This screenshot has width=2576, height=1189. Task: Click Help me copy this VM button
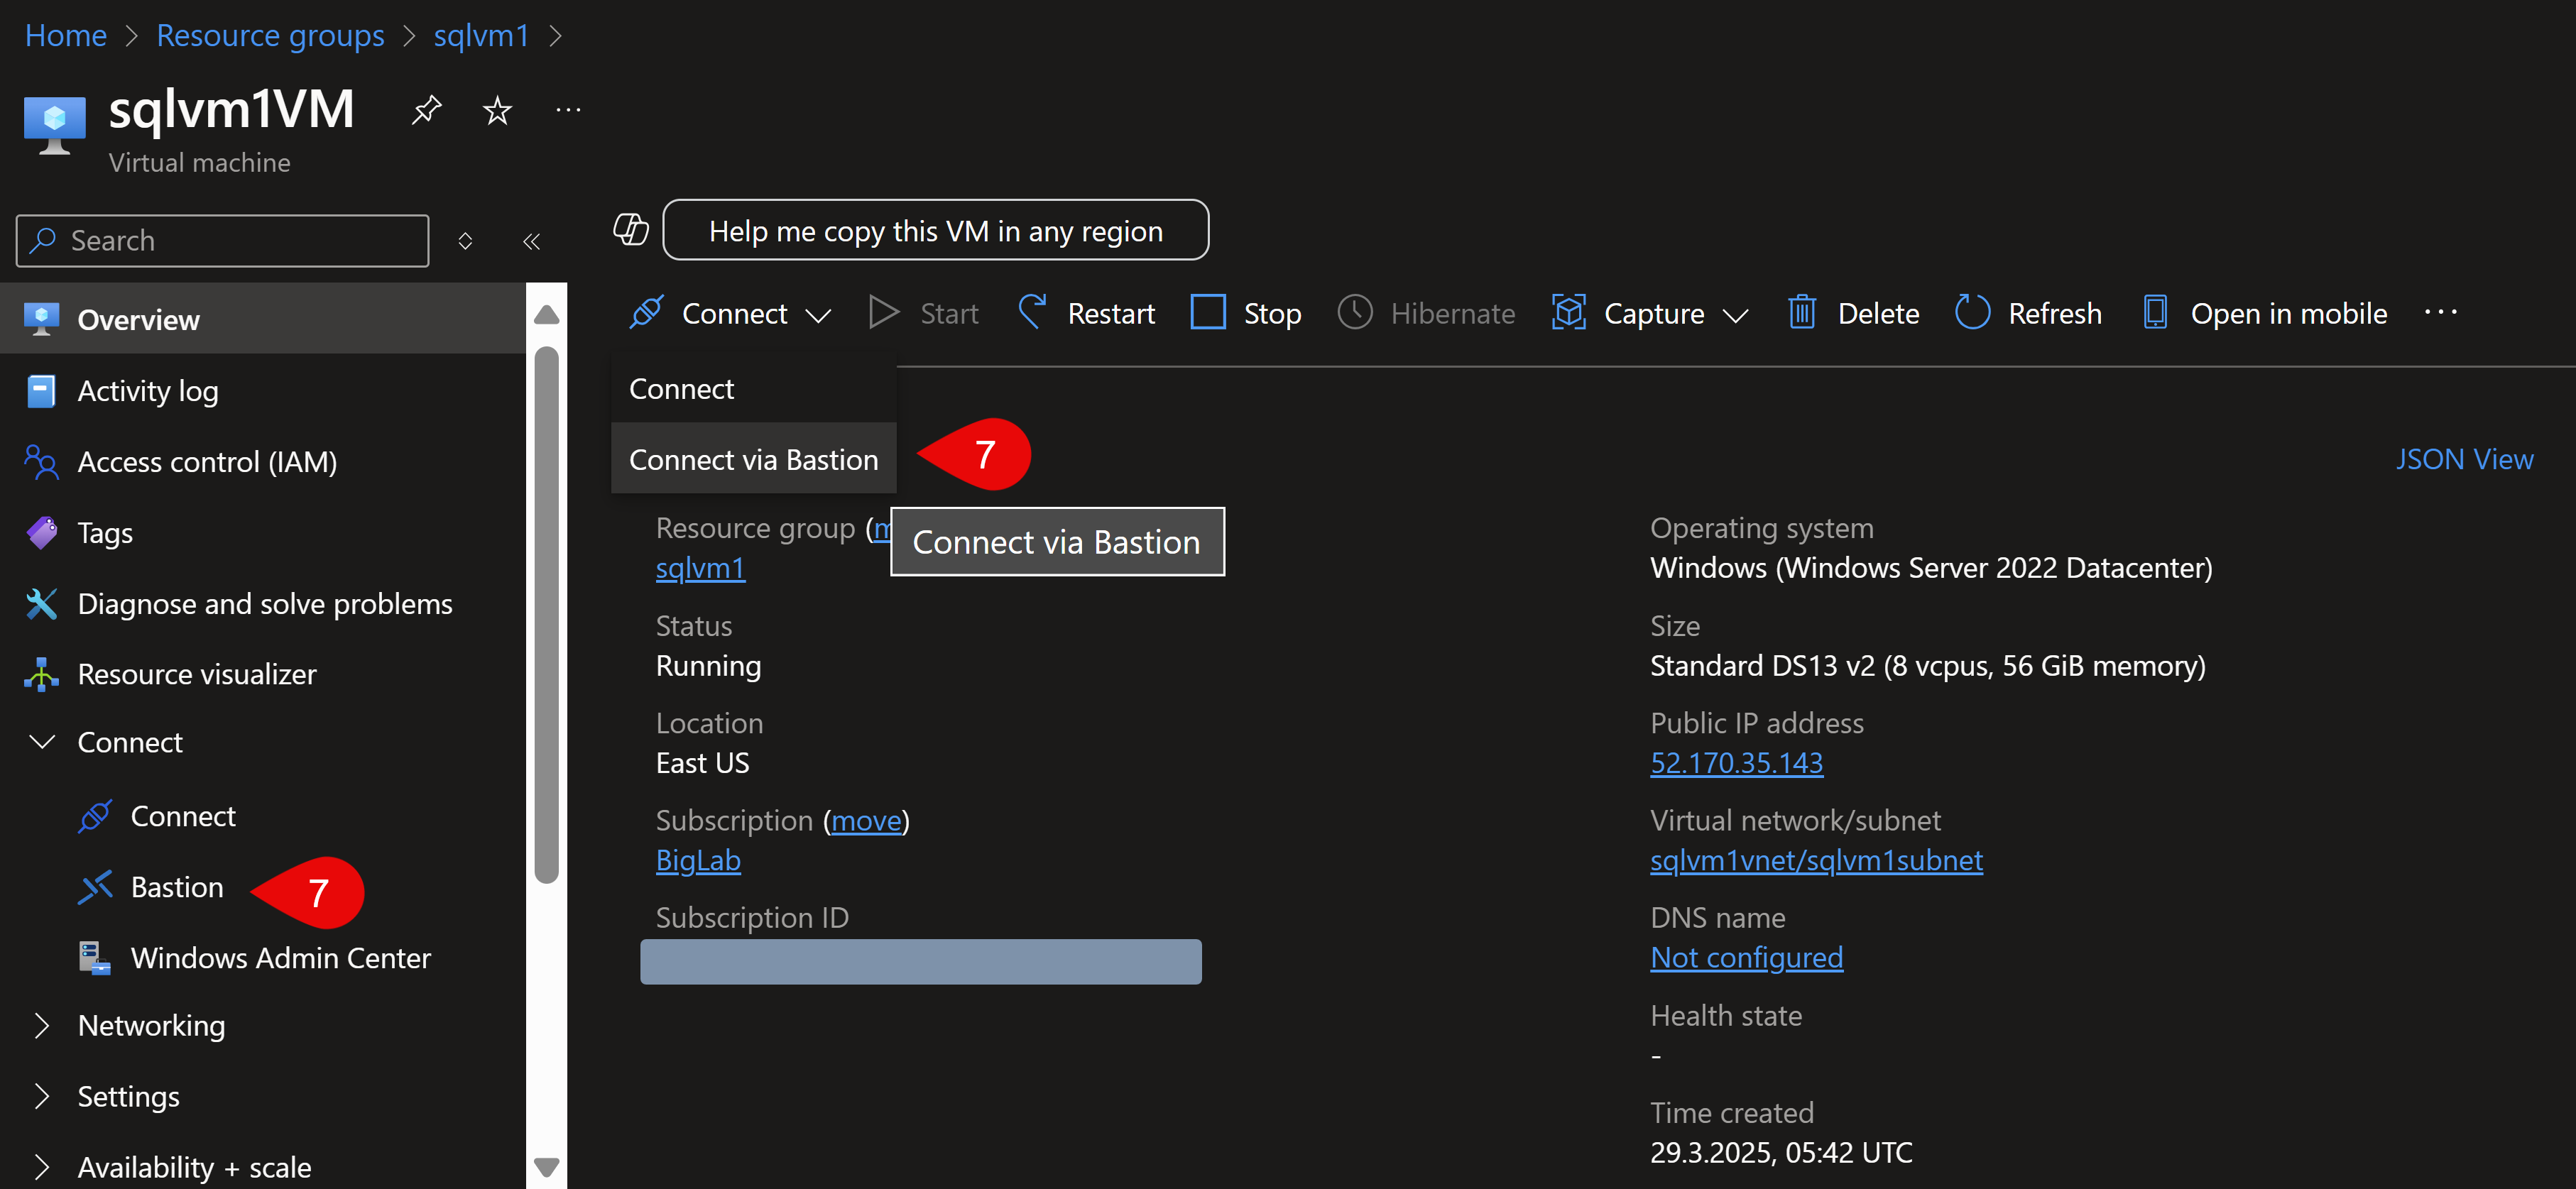point(935,230)
